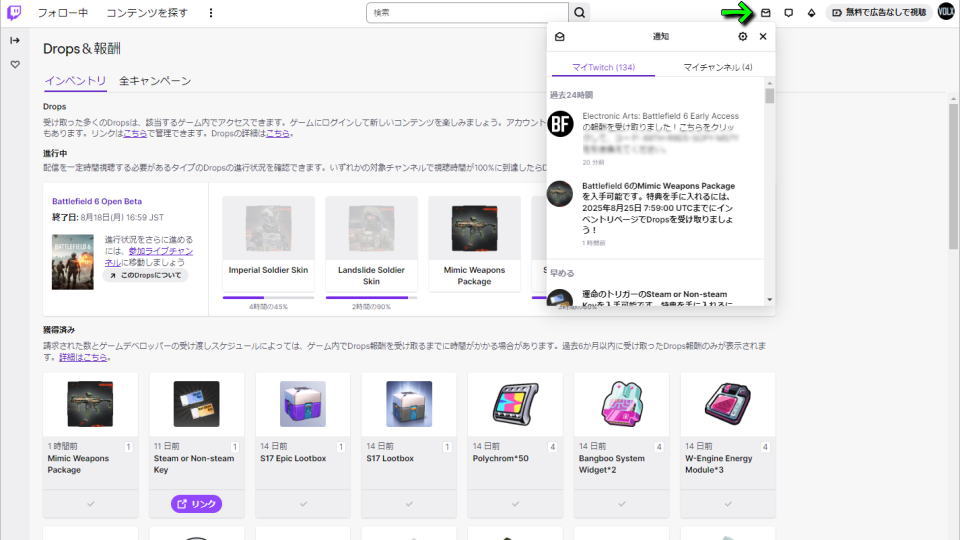
Task: Click the notification panel inbox icon
Action: click(x=560, y=37)
